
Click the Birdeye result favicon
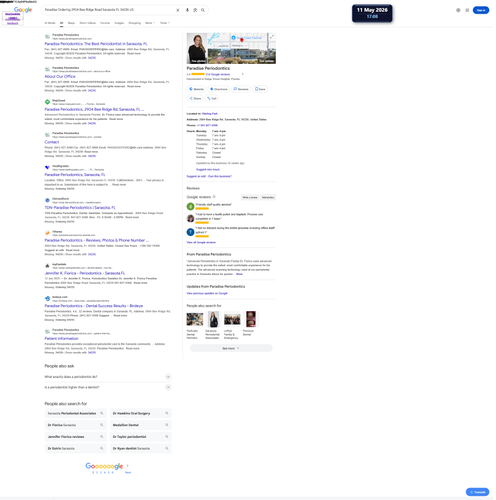coord(47,299)
